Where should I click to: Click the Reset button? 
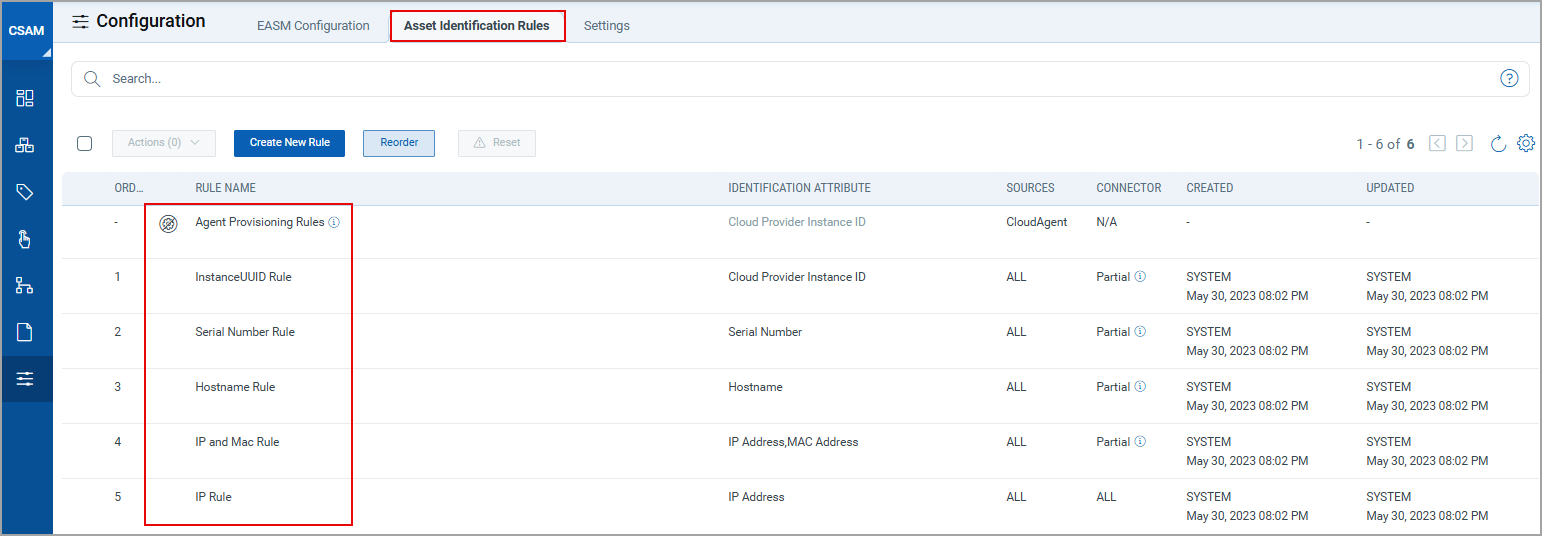point(497,143)
